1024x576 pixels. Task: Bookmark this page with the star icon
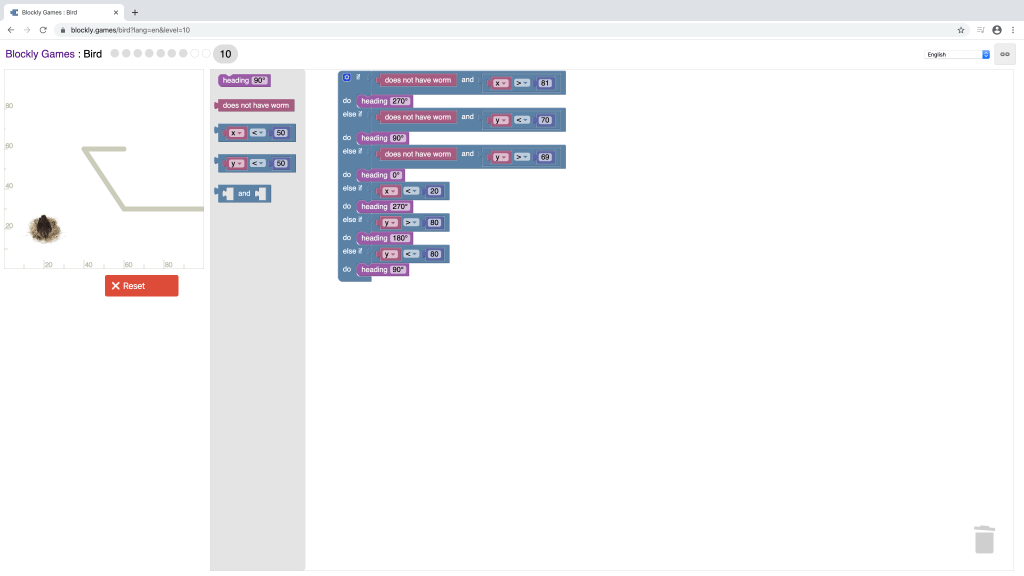pyautogui.click(x=961, y=30)
